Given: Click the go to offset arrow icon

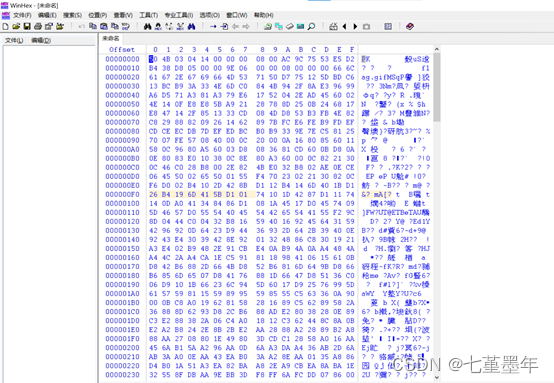Looking at the screenshot, I should click(213, 26).
